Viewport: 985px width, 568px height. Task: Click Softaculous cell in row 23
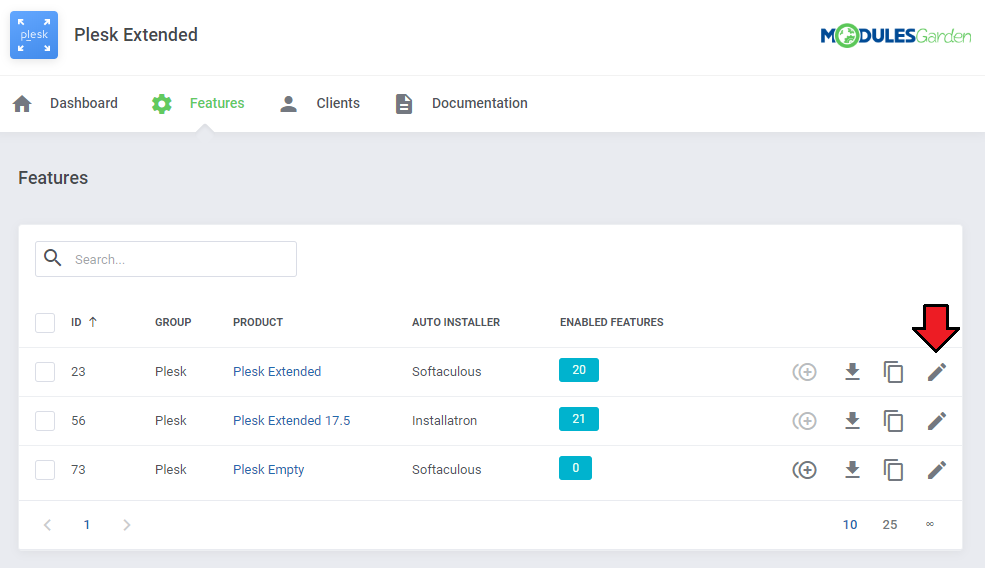pyautogui.click(x=447, y=371)
